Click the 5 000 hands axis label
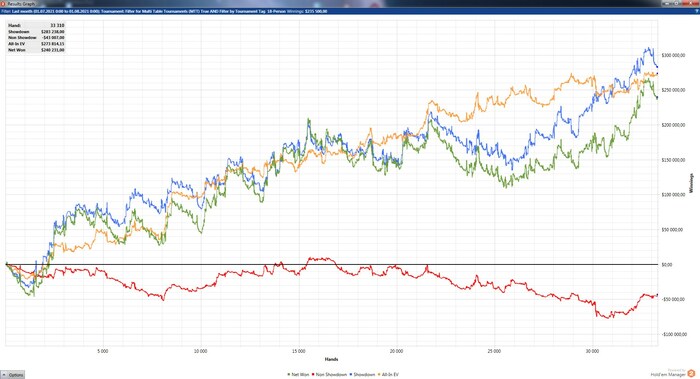This screenshot has height=379, width=700. click(103, 351)
